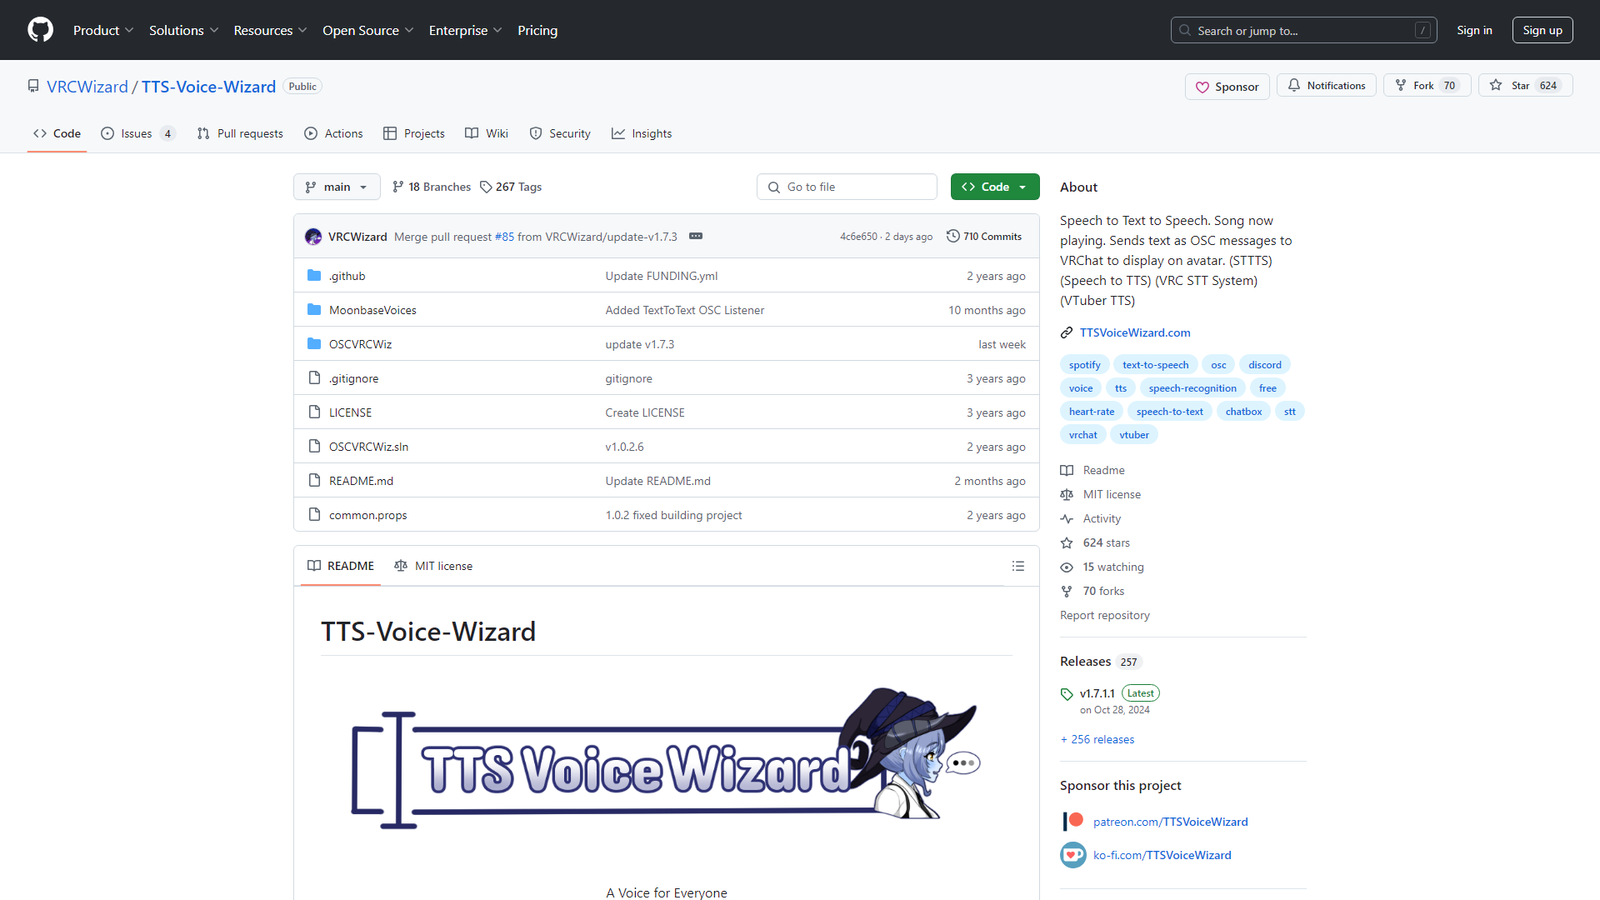Click the vtuber topic tag
The image size is (1600, 900).
[x=1134, y=435]
